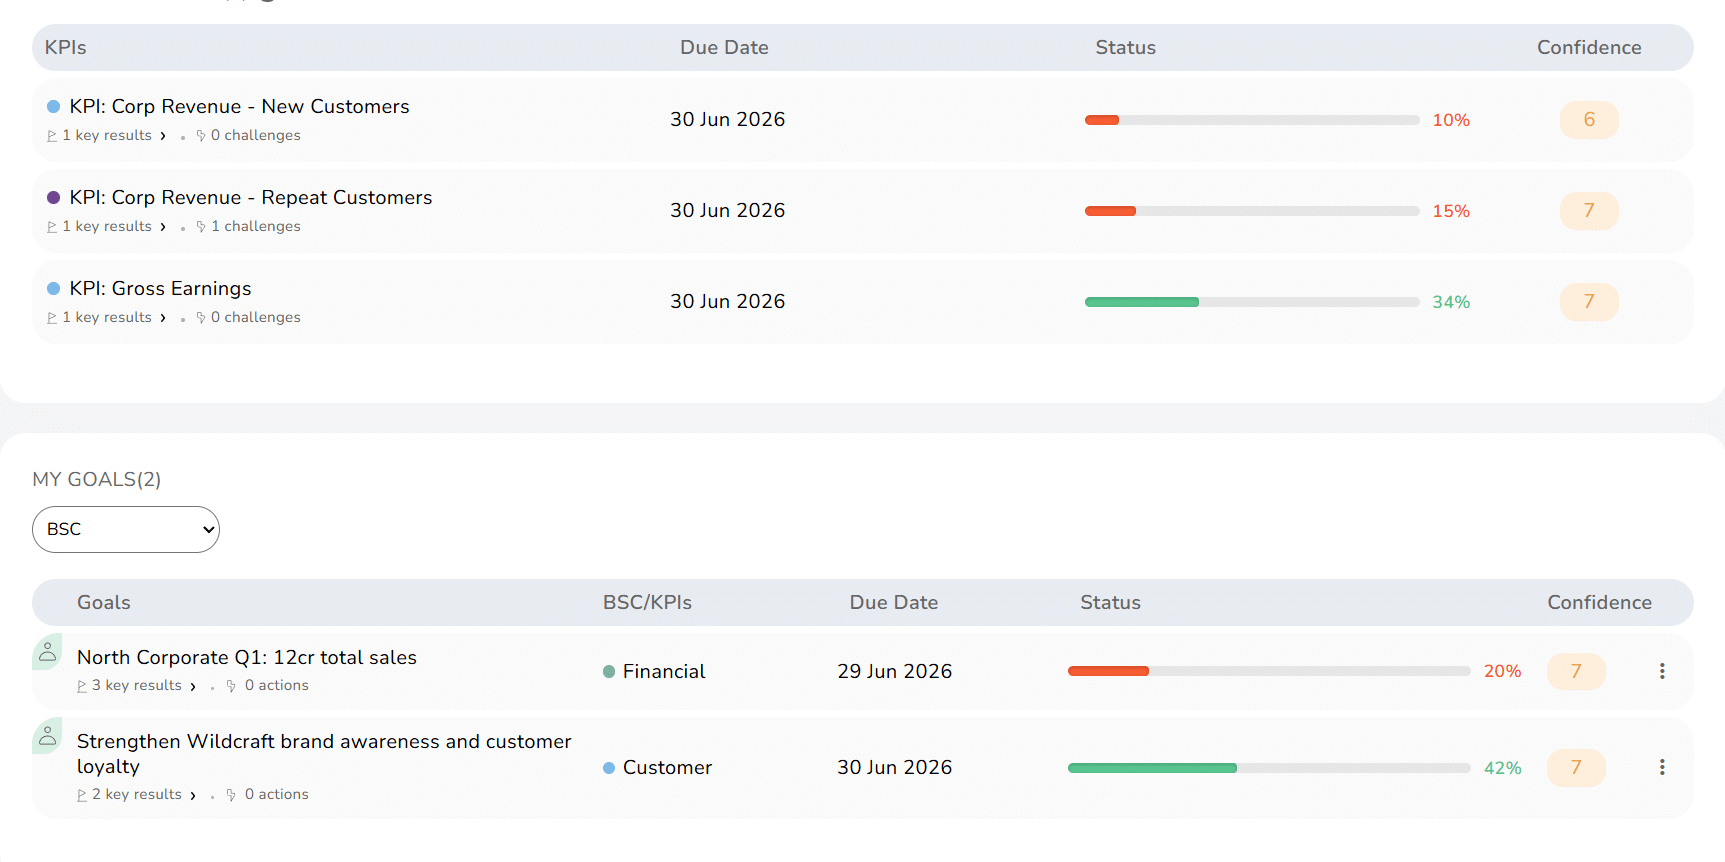Click the Financial BSC tag

(654, 671)
